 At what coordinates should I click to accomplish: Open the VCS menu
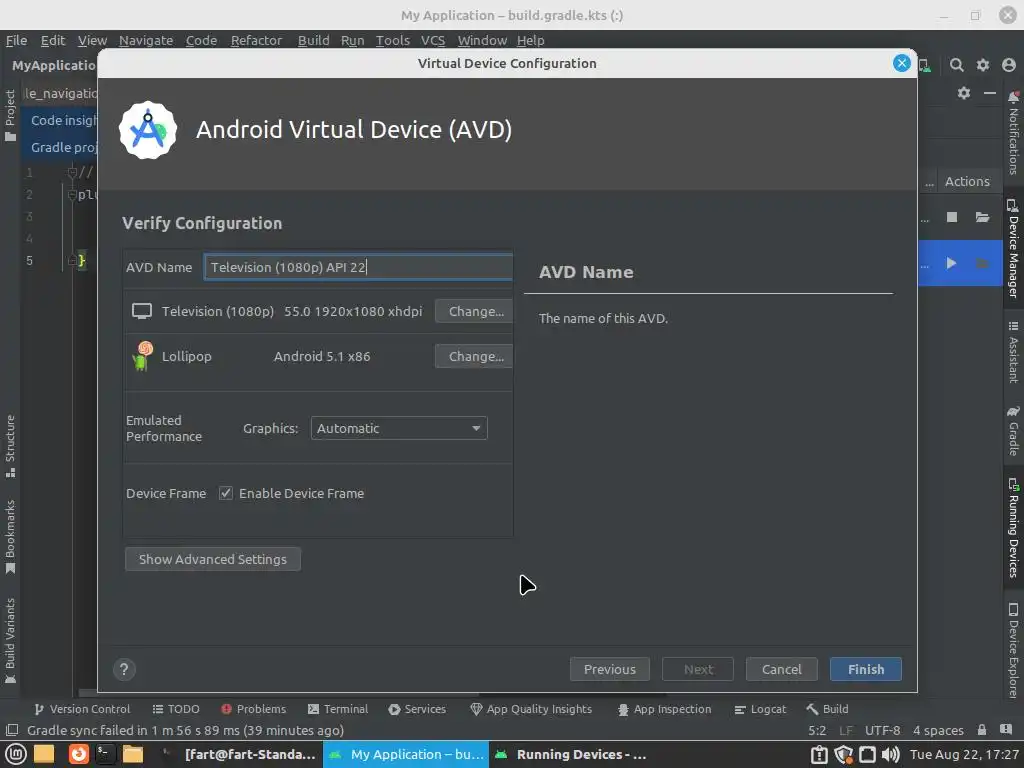click(433, 40)
